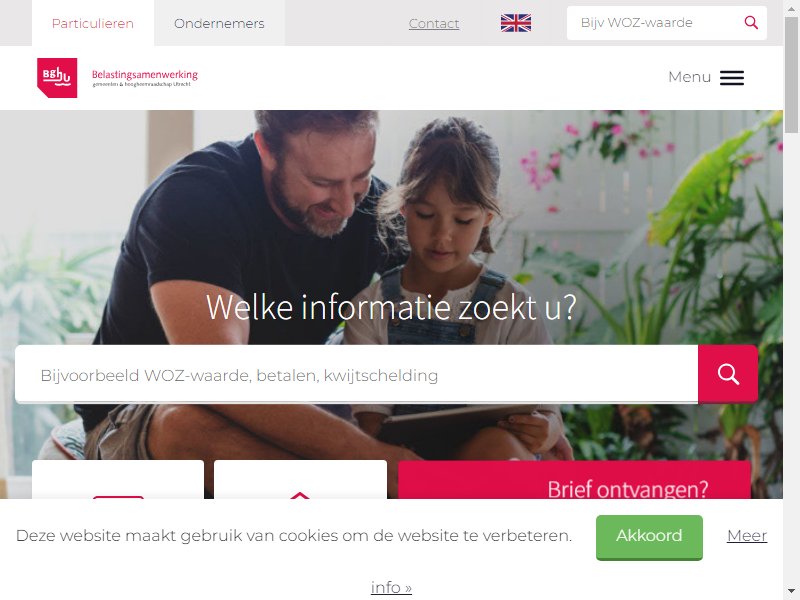Click the small magnifier in top search
The height and width of the screenshot is (600, 800).
(751, 22)
